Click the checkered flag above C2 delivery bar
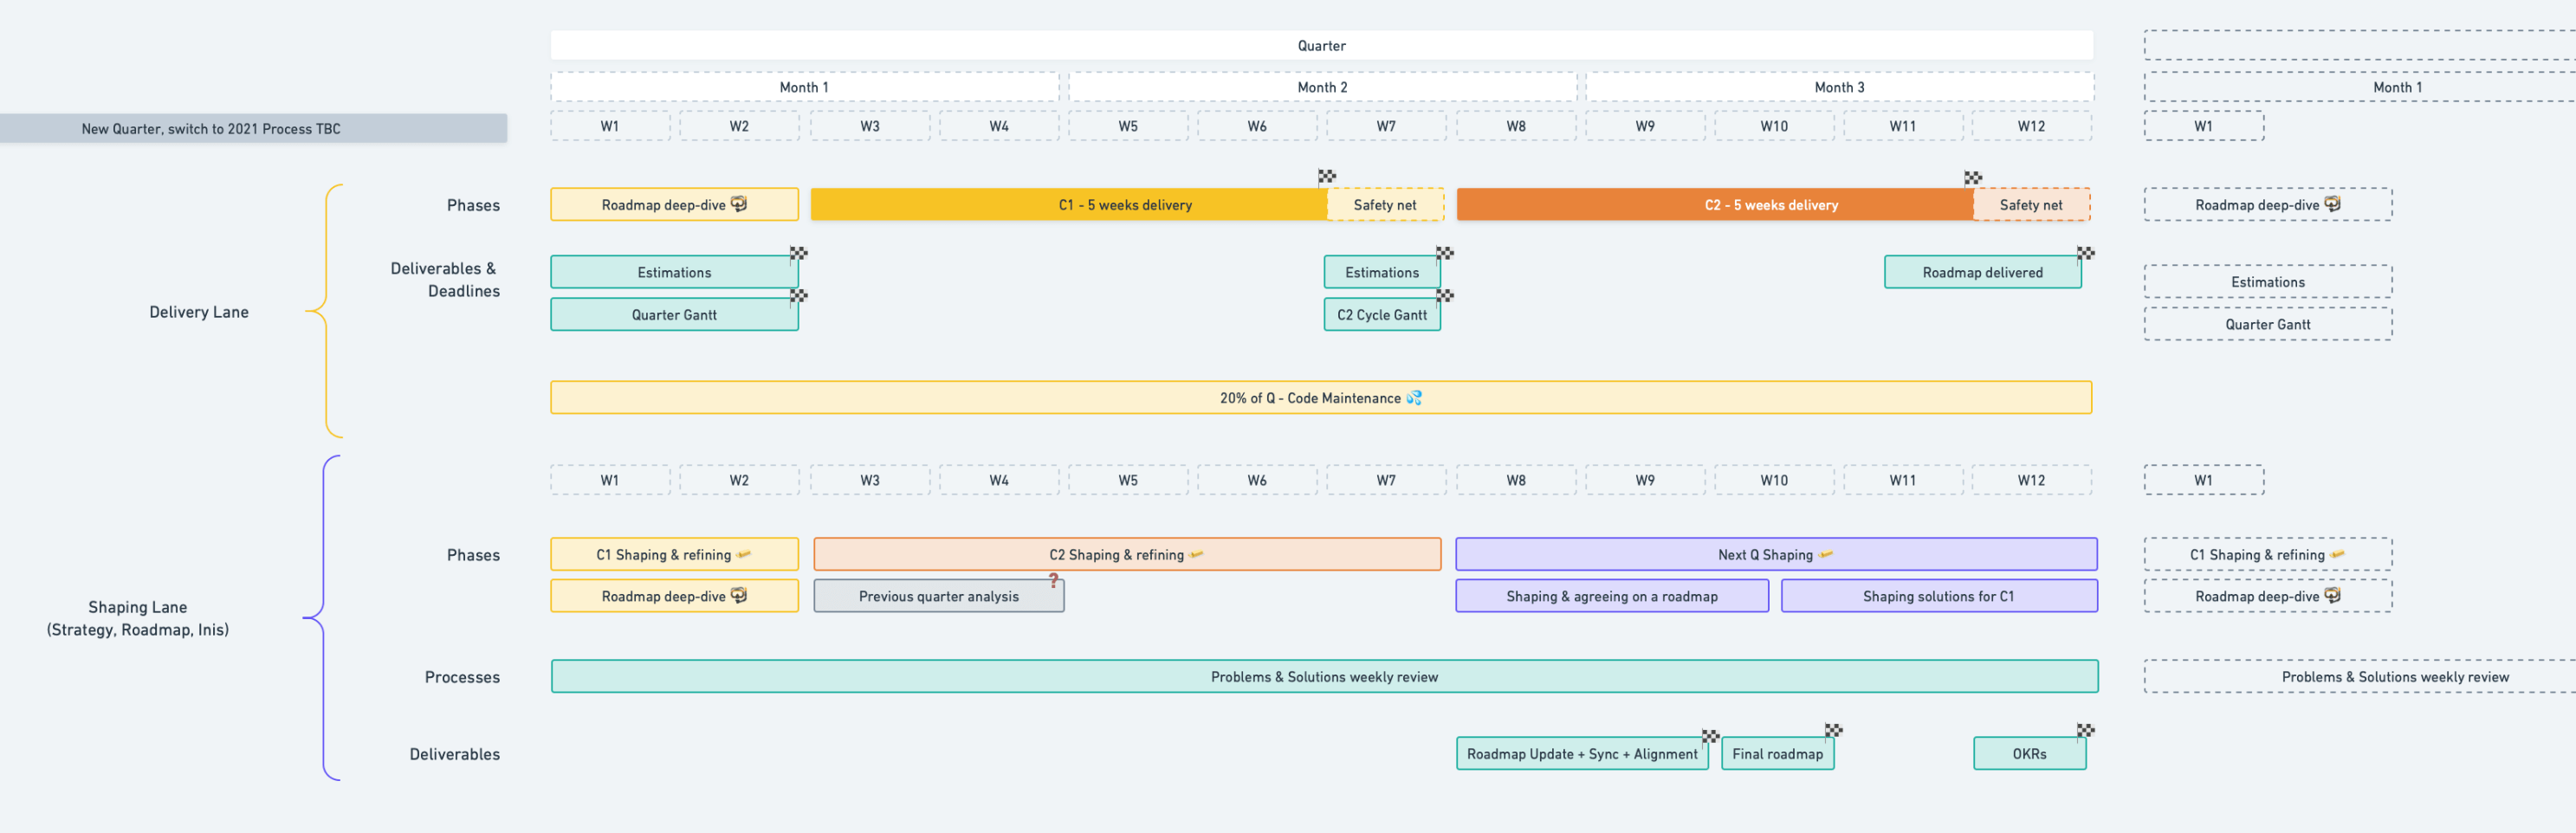 click(1972, 178)
